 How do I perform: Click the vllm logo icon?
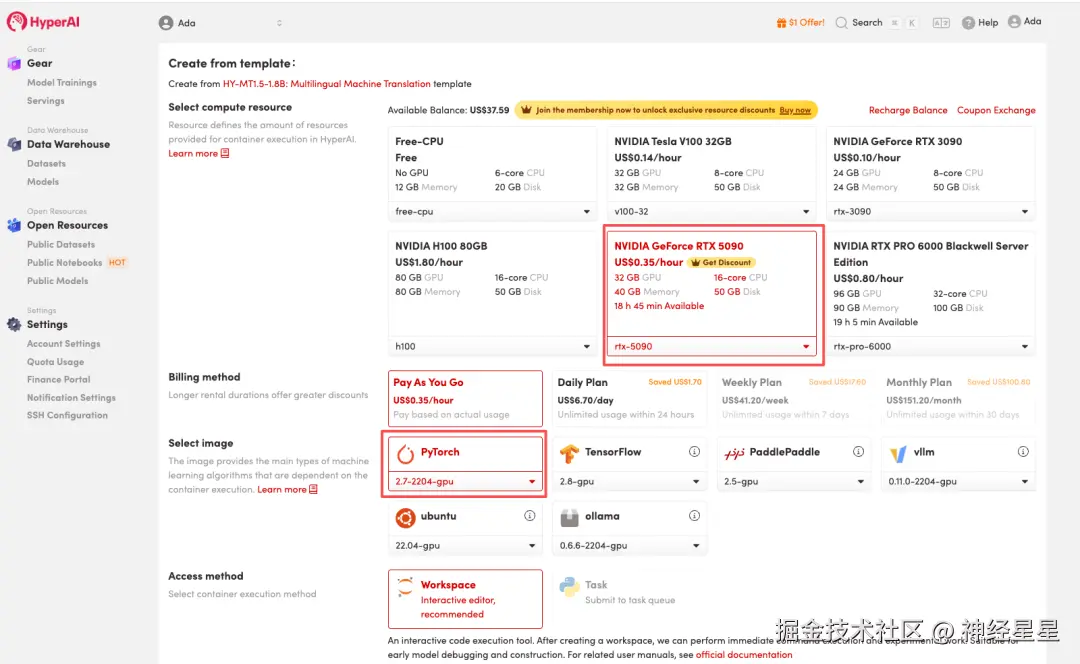(898, 454)
